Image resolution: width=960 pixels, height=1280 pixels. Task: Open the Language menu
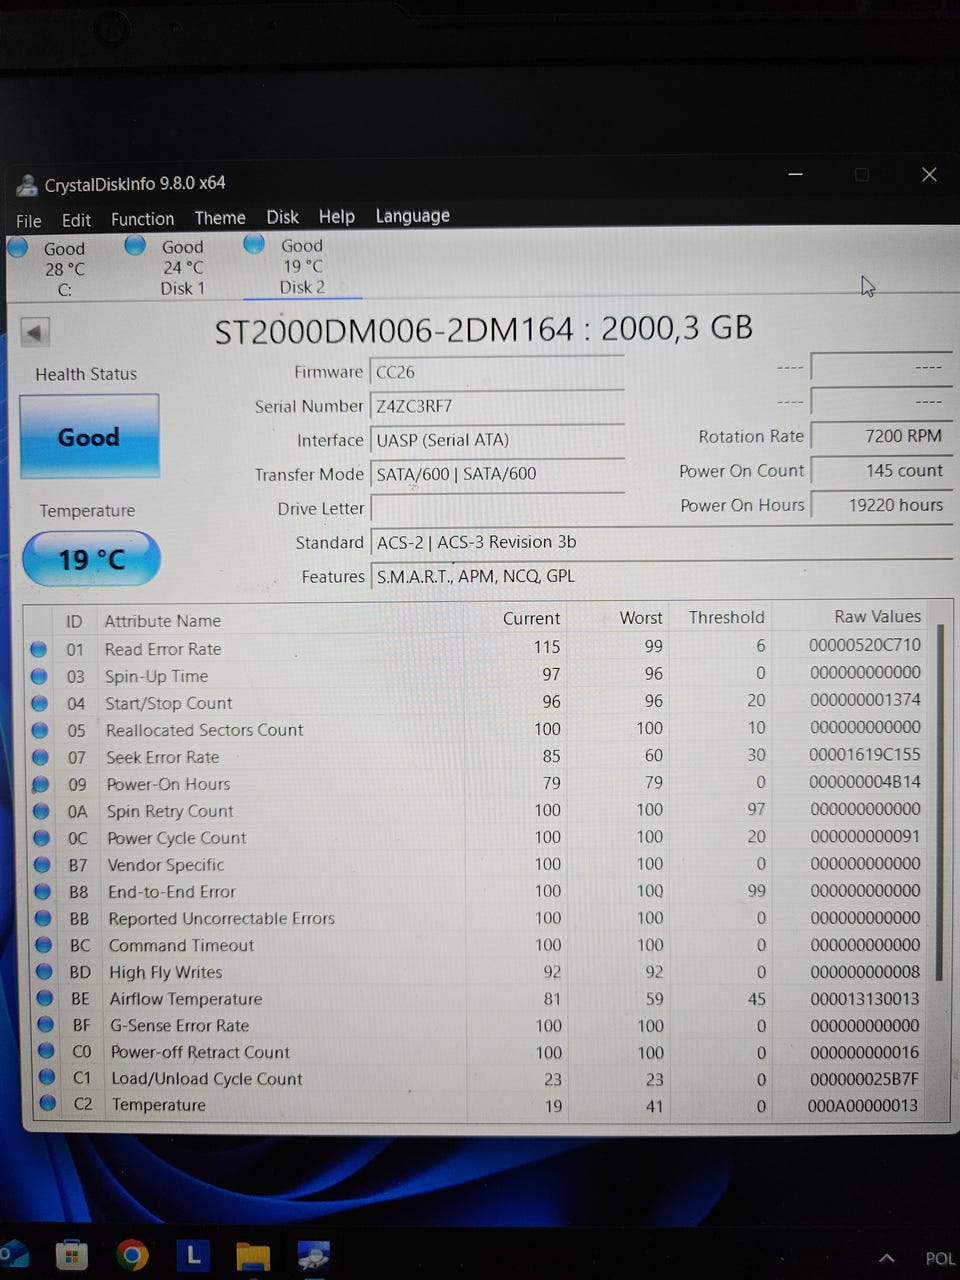point(412,216)
